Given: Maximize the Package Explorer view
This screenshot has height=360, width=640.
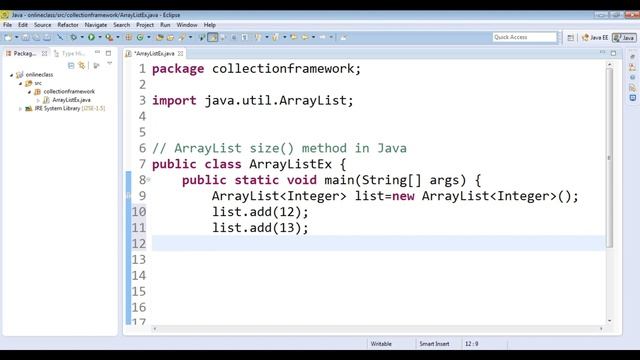Looking at the screenshot, I should tap(108, 53).
